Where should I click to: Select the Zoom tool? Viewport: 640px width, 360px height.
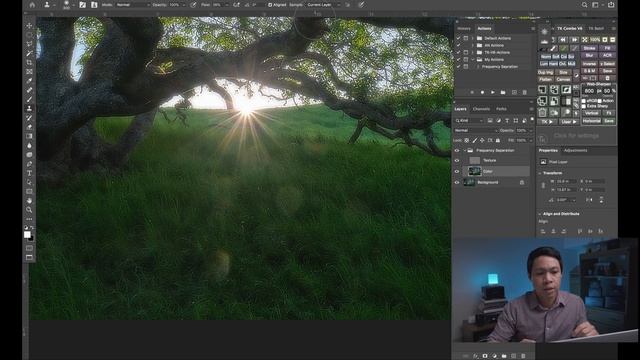(x=29, y=210)
